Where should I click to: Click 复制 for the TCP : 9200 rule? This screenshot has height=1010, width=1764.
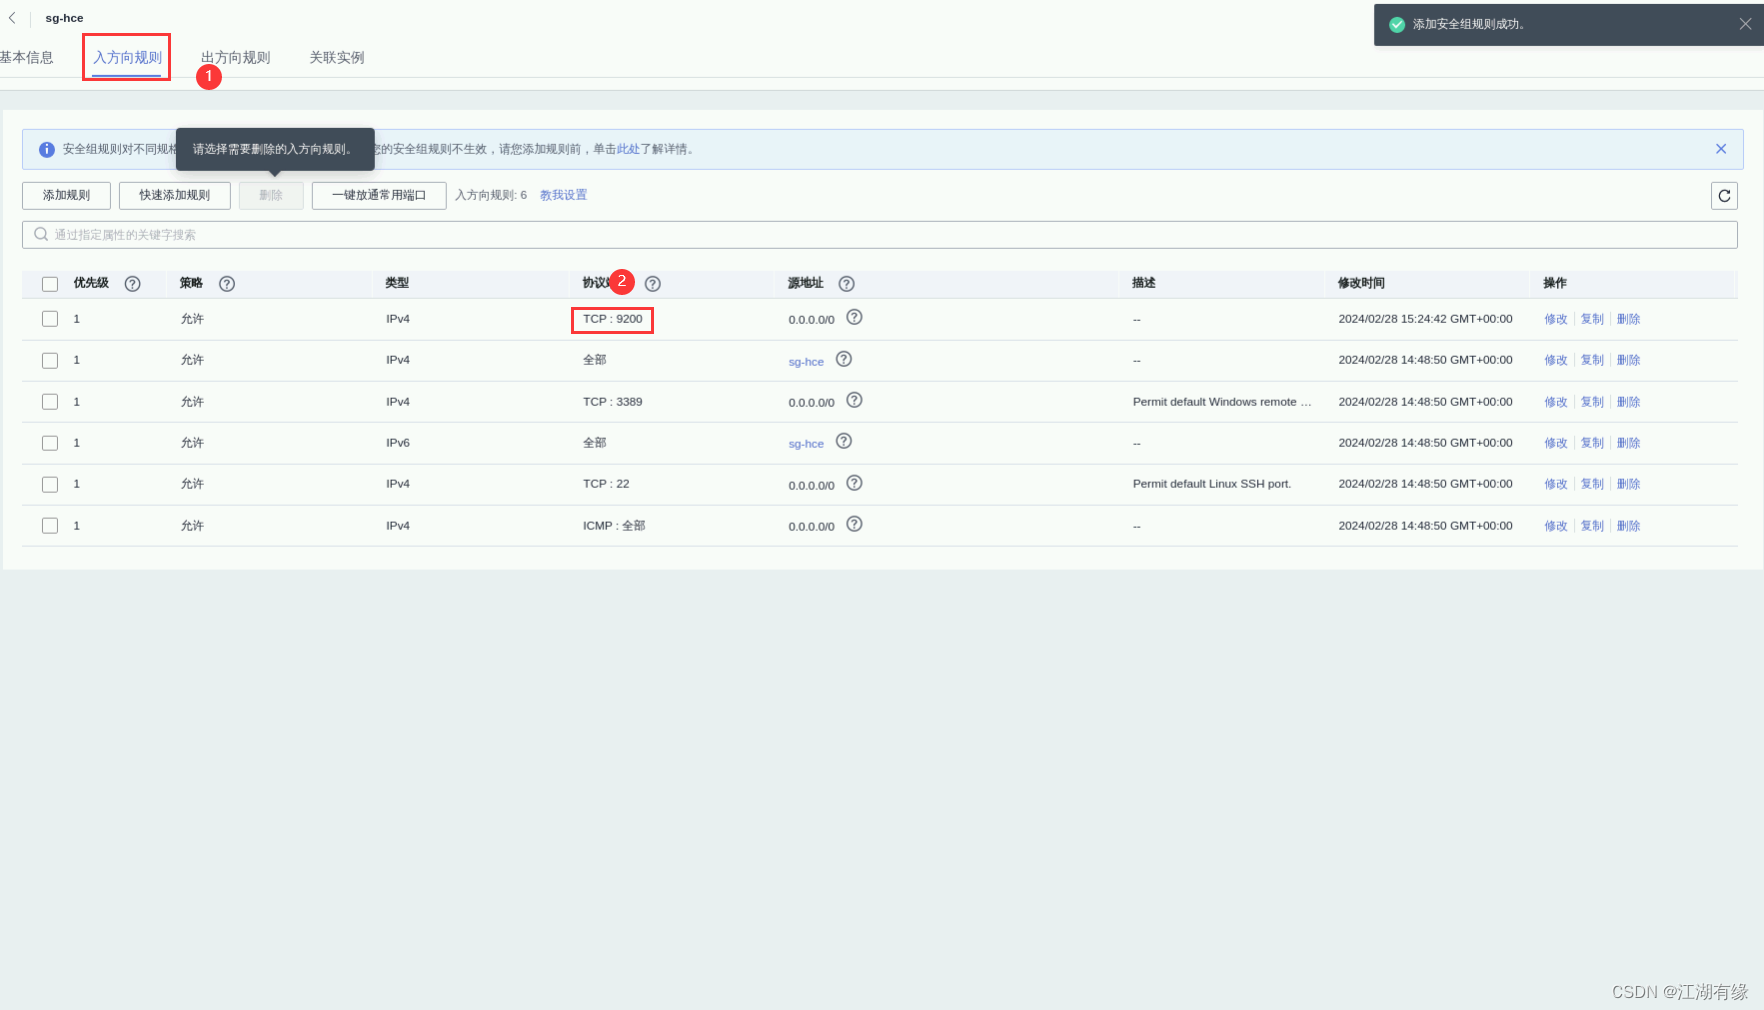pyautogui.click(x=1592, y=319)
